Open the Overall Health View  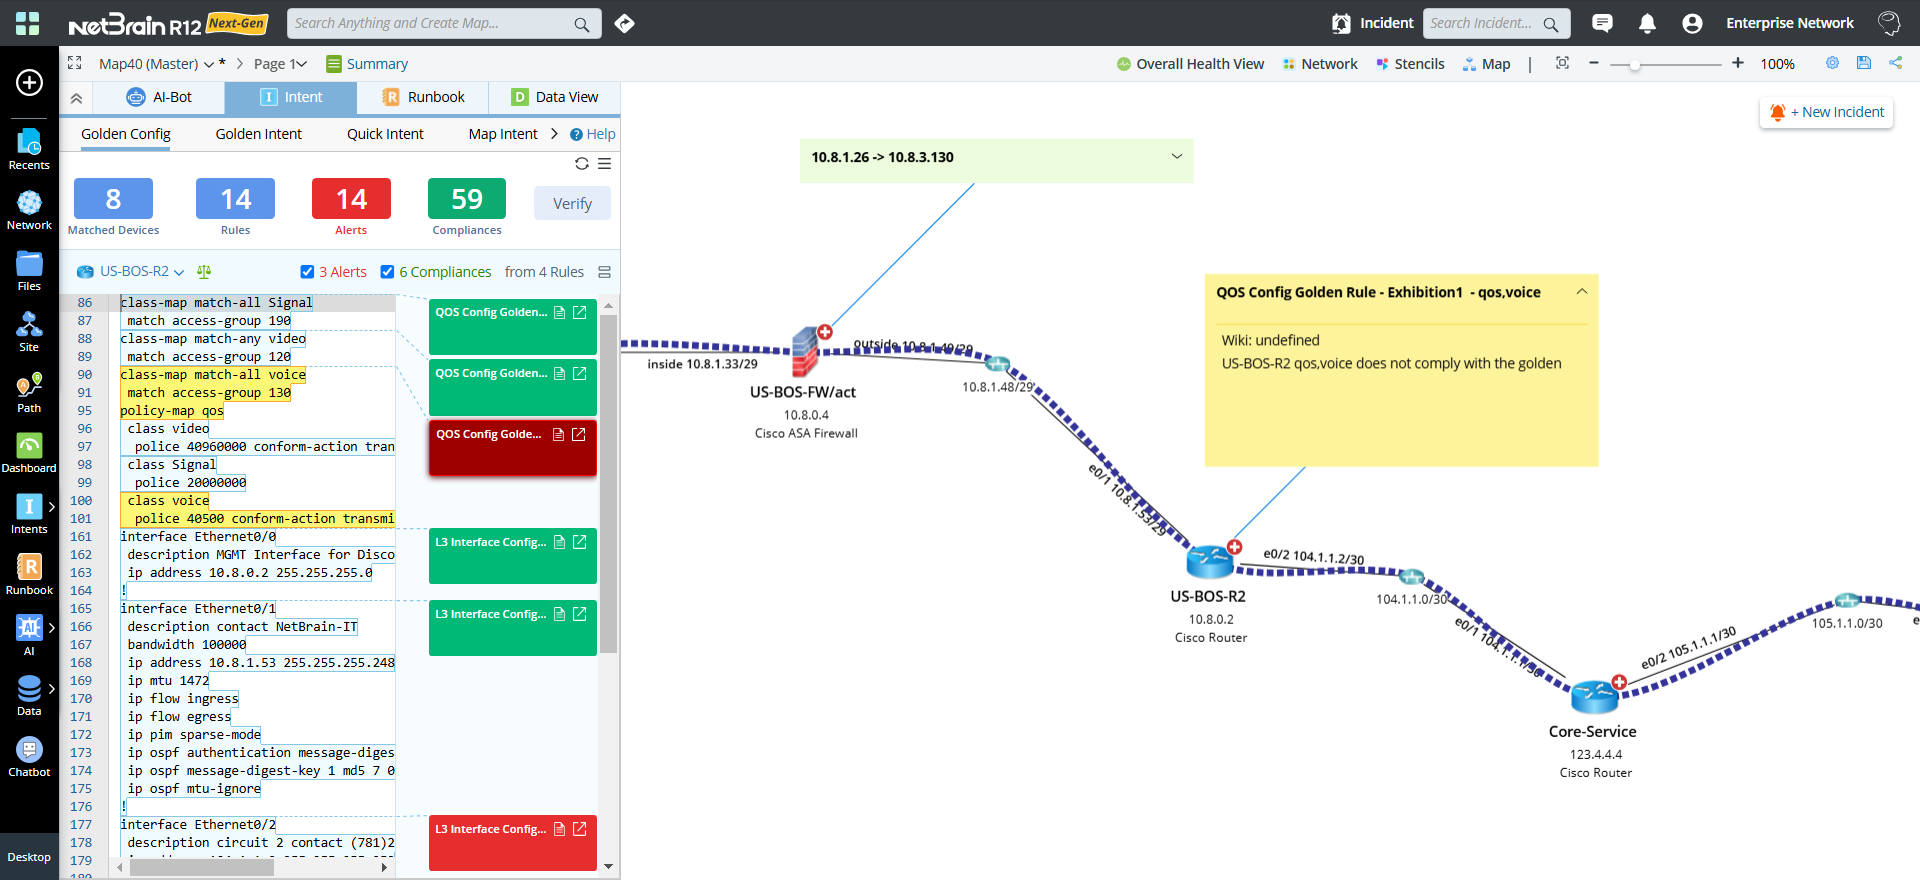click(1190, 63)
